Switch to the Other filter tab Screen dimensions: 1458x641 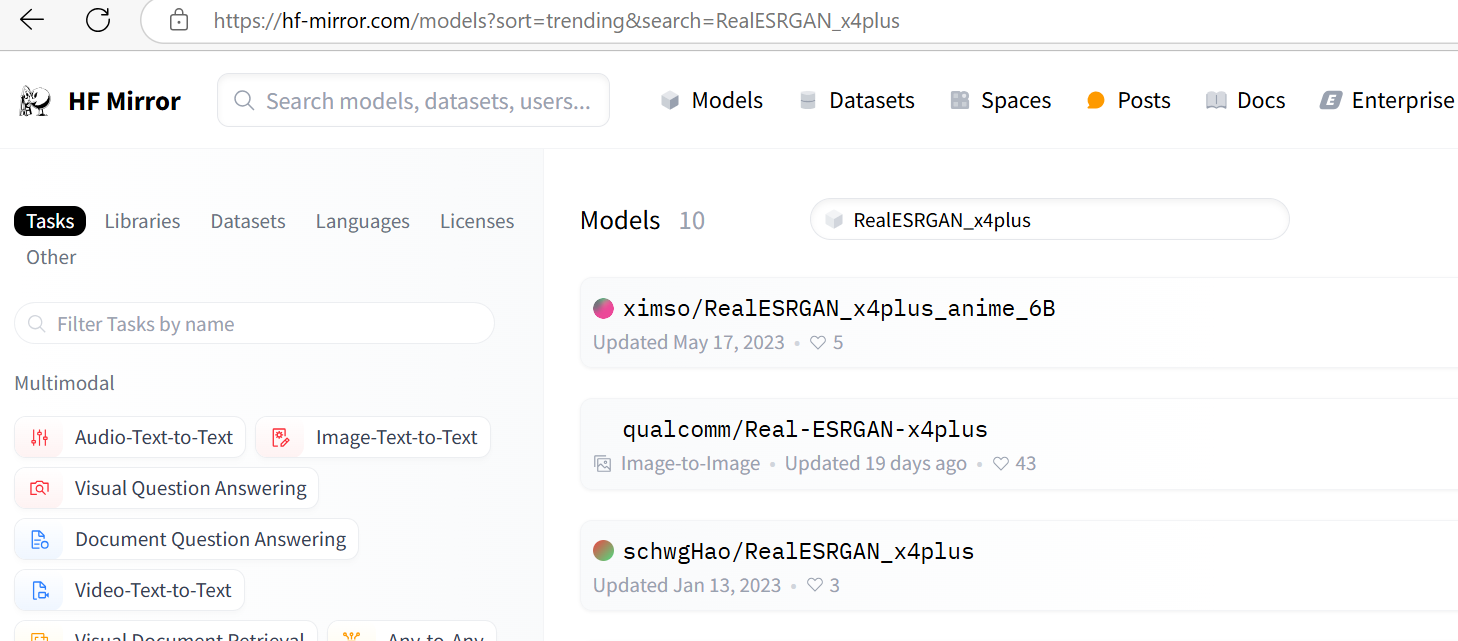click(x=51, y=257)
